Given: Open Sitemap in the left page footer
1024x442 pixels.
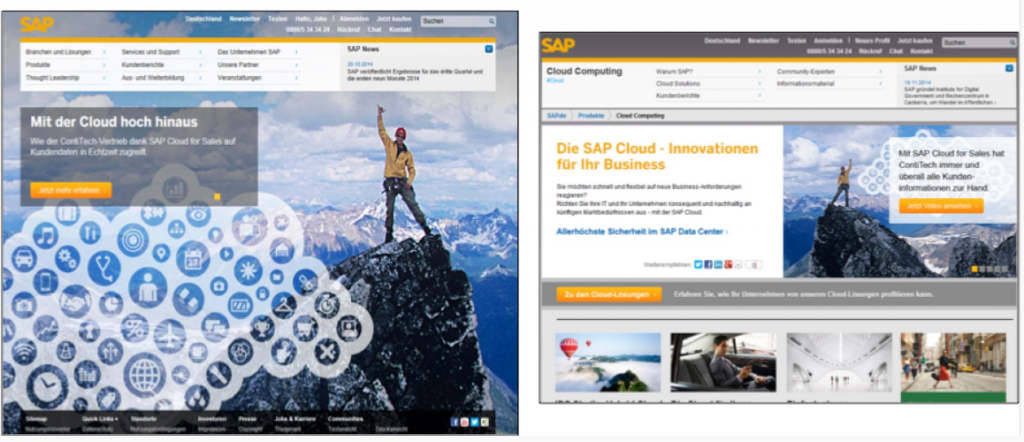Looking at the screenshot, I should click(37, 419).
